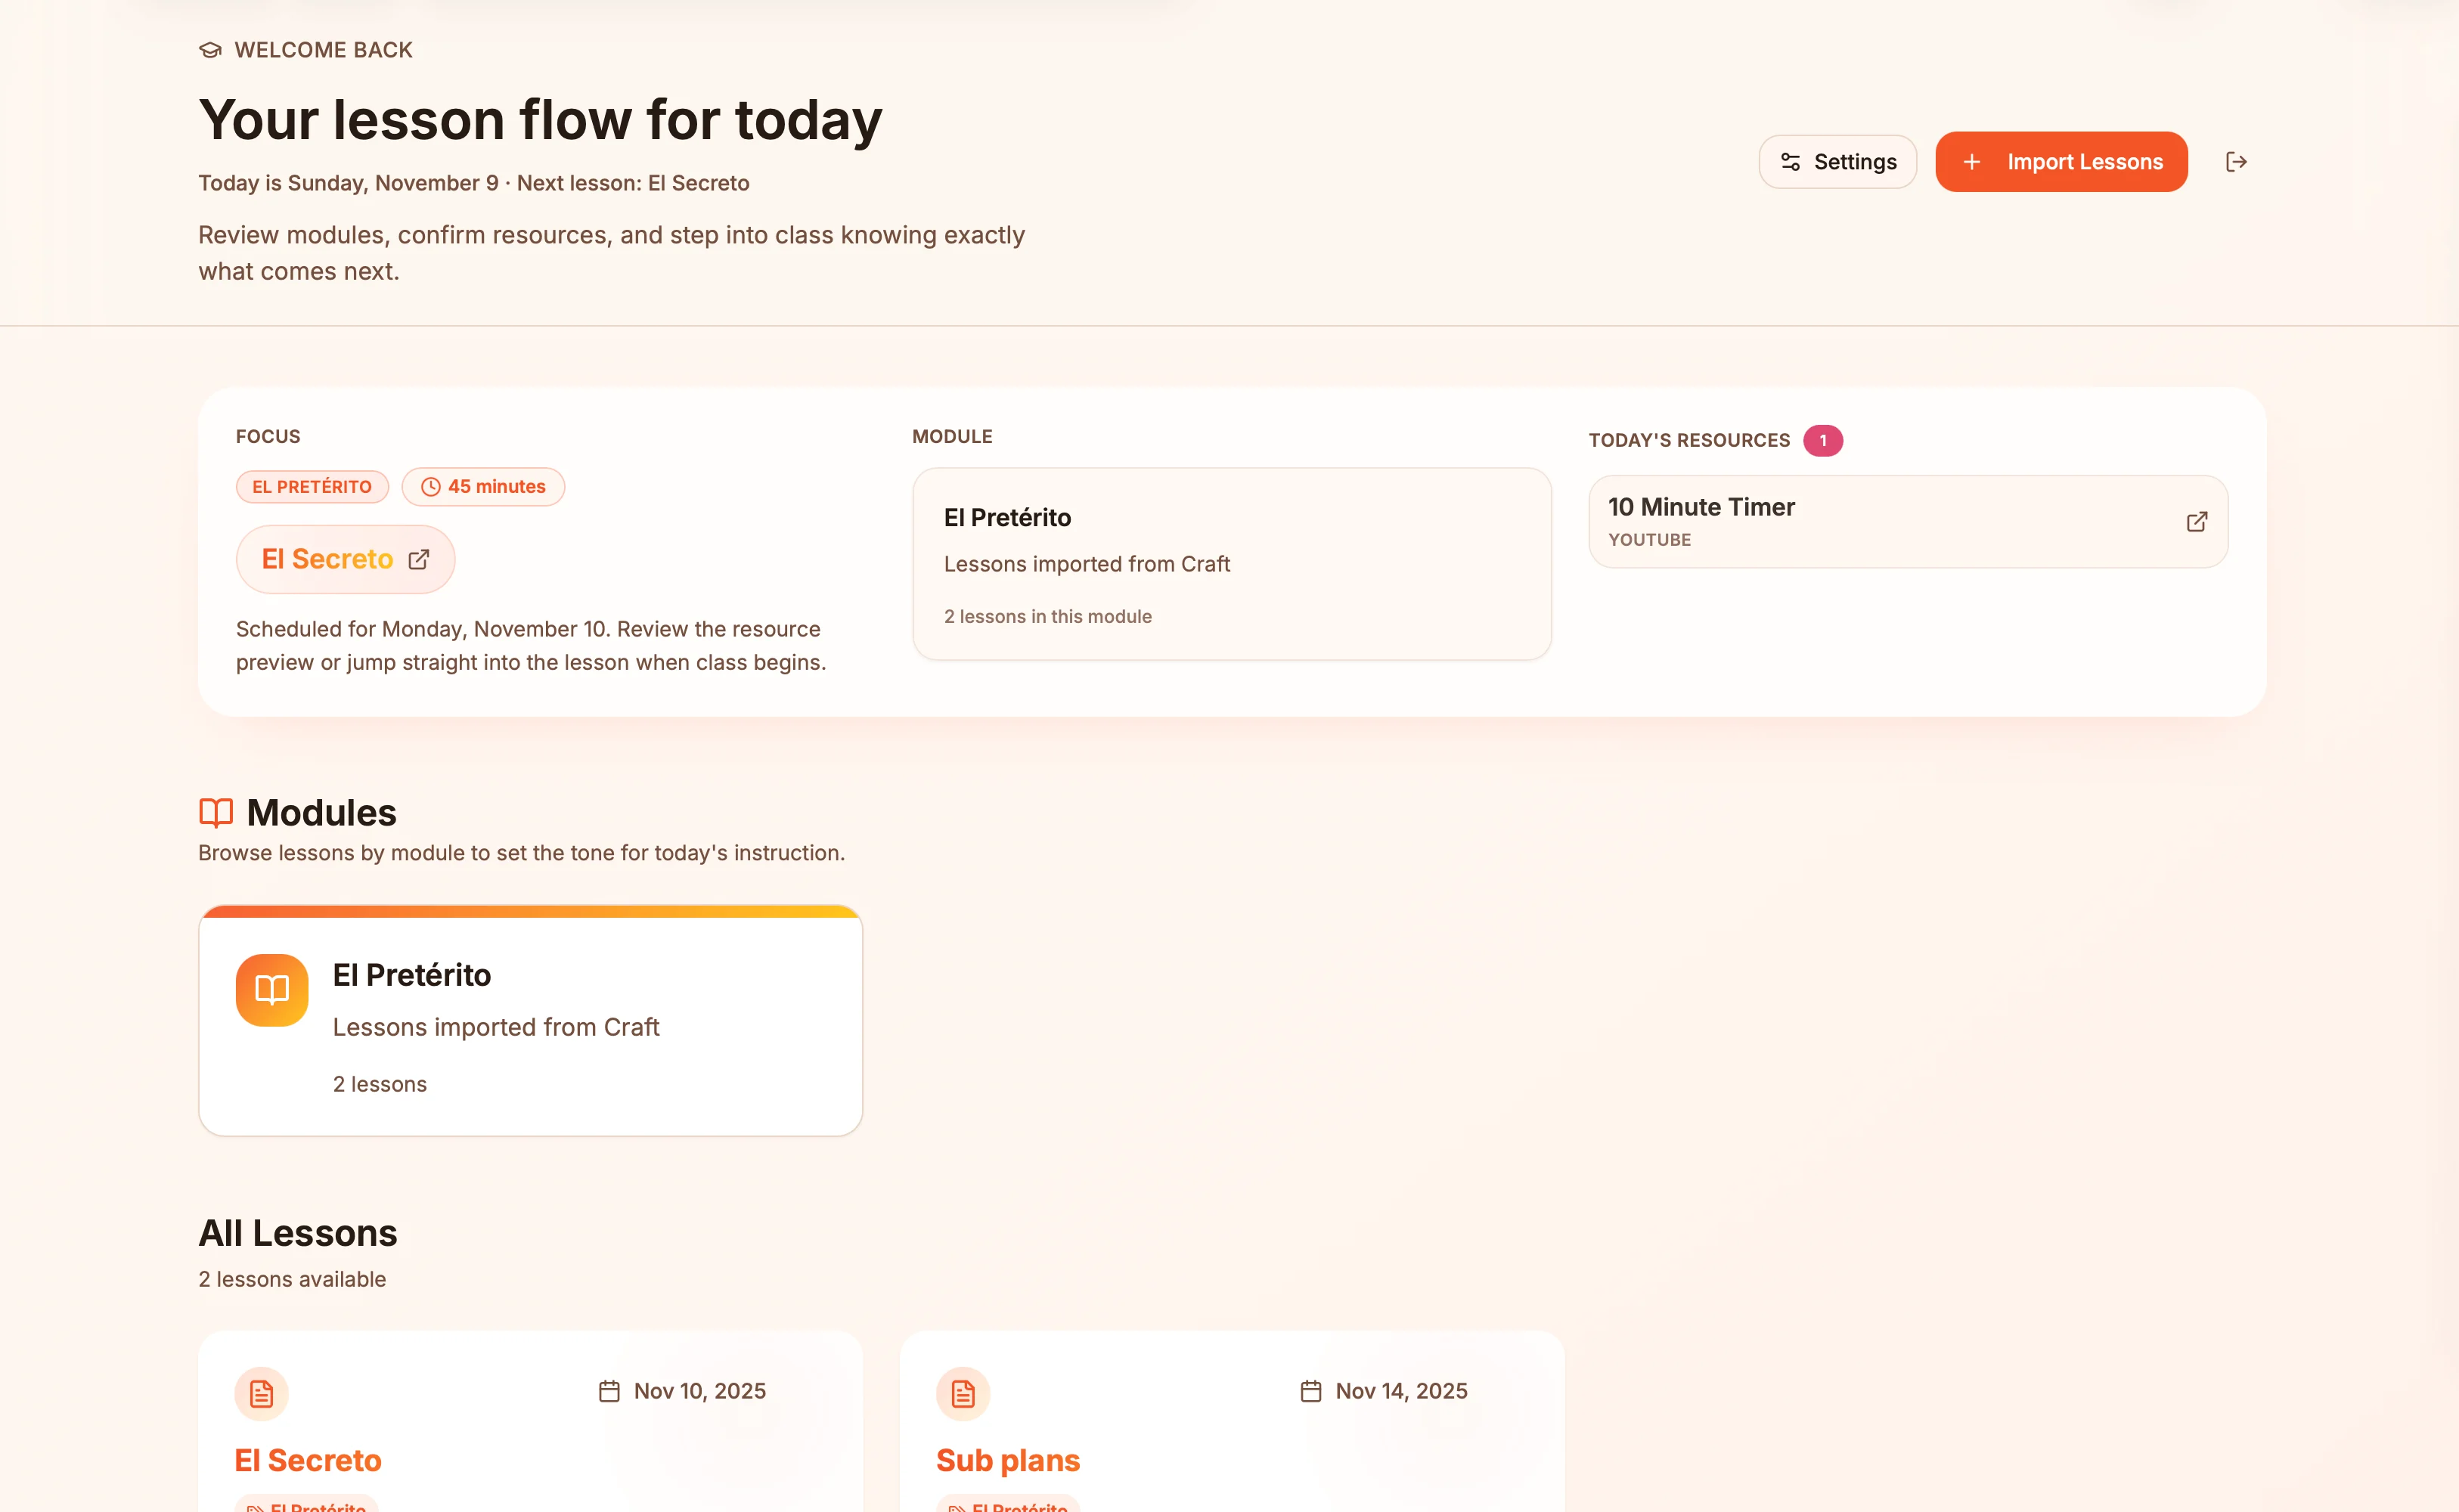Click the 45 minutes duration badge
2459x1512 pixels.
point(483,487)
